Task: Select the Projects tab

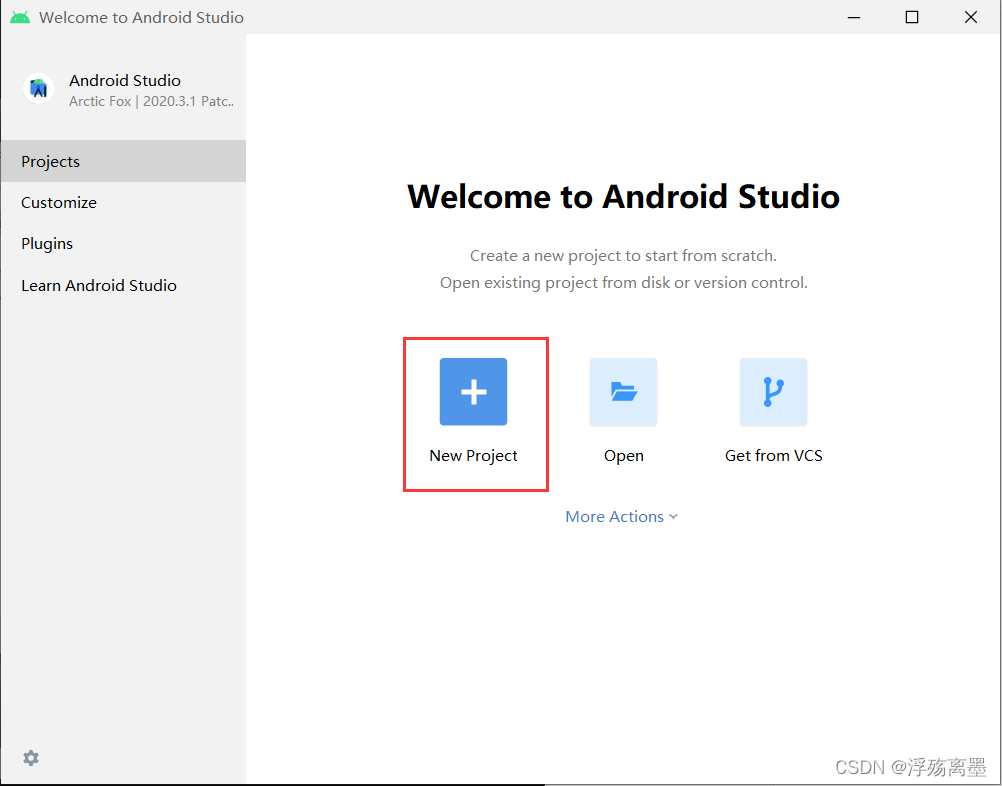Action: [x=123, y=161]
